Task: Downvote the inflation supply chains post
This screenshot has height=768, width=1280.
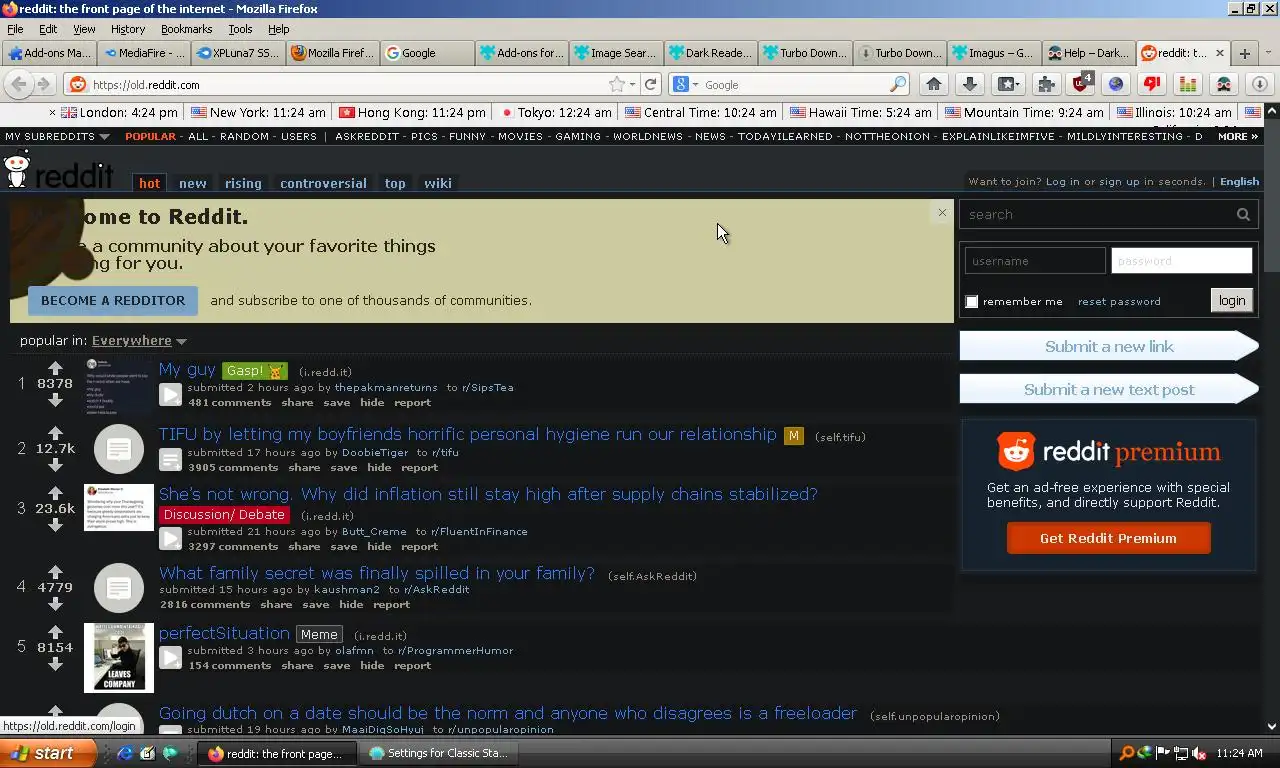Action: click(x=55, y=525)
